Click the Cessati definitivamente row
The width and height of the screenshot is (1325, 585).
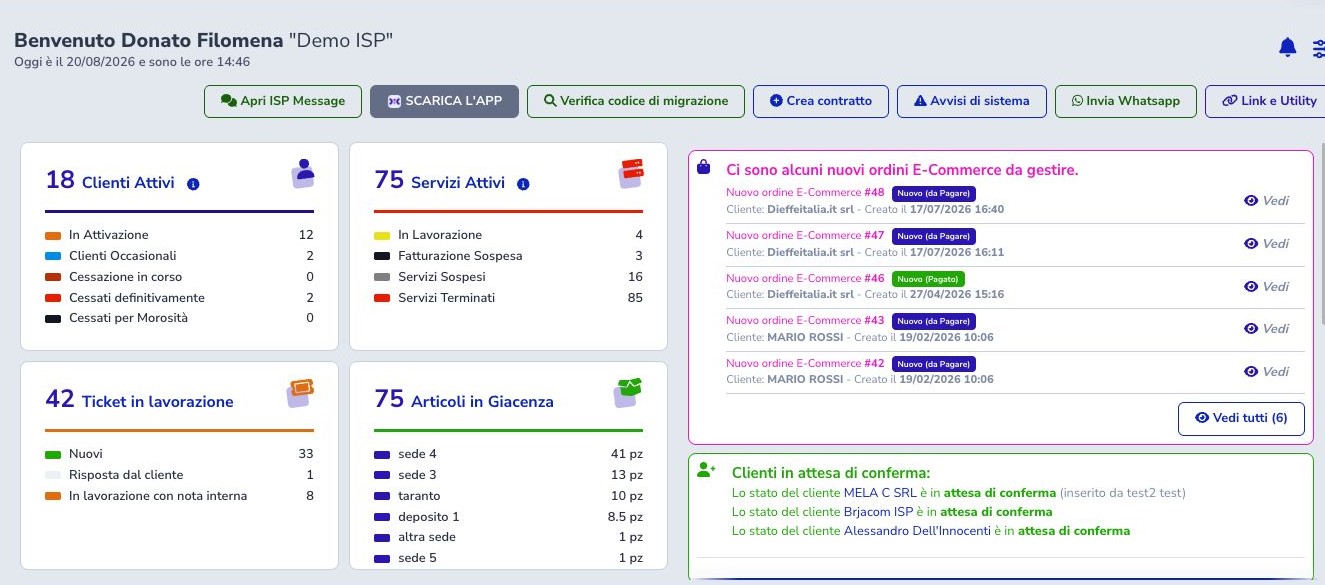click(x=179, y=298)
